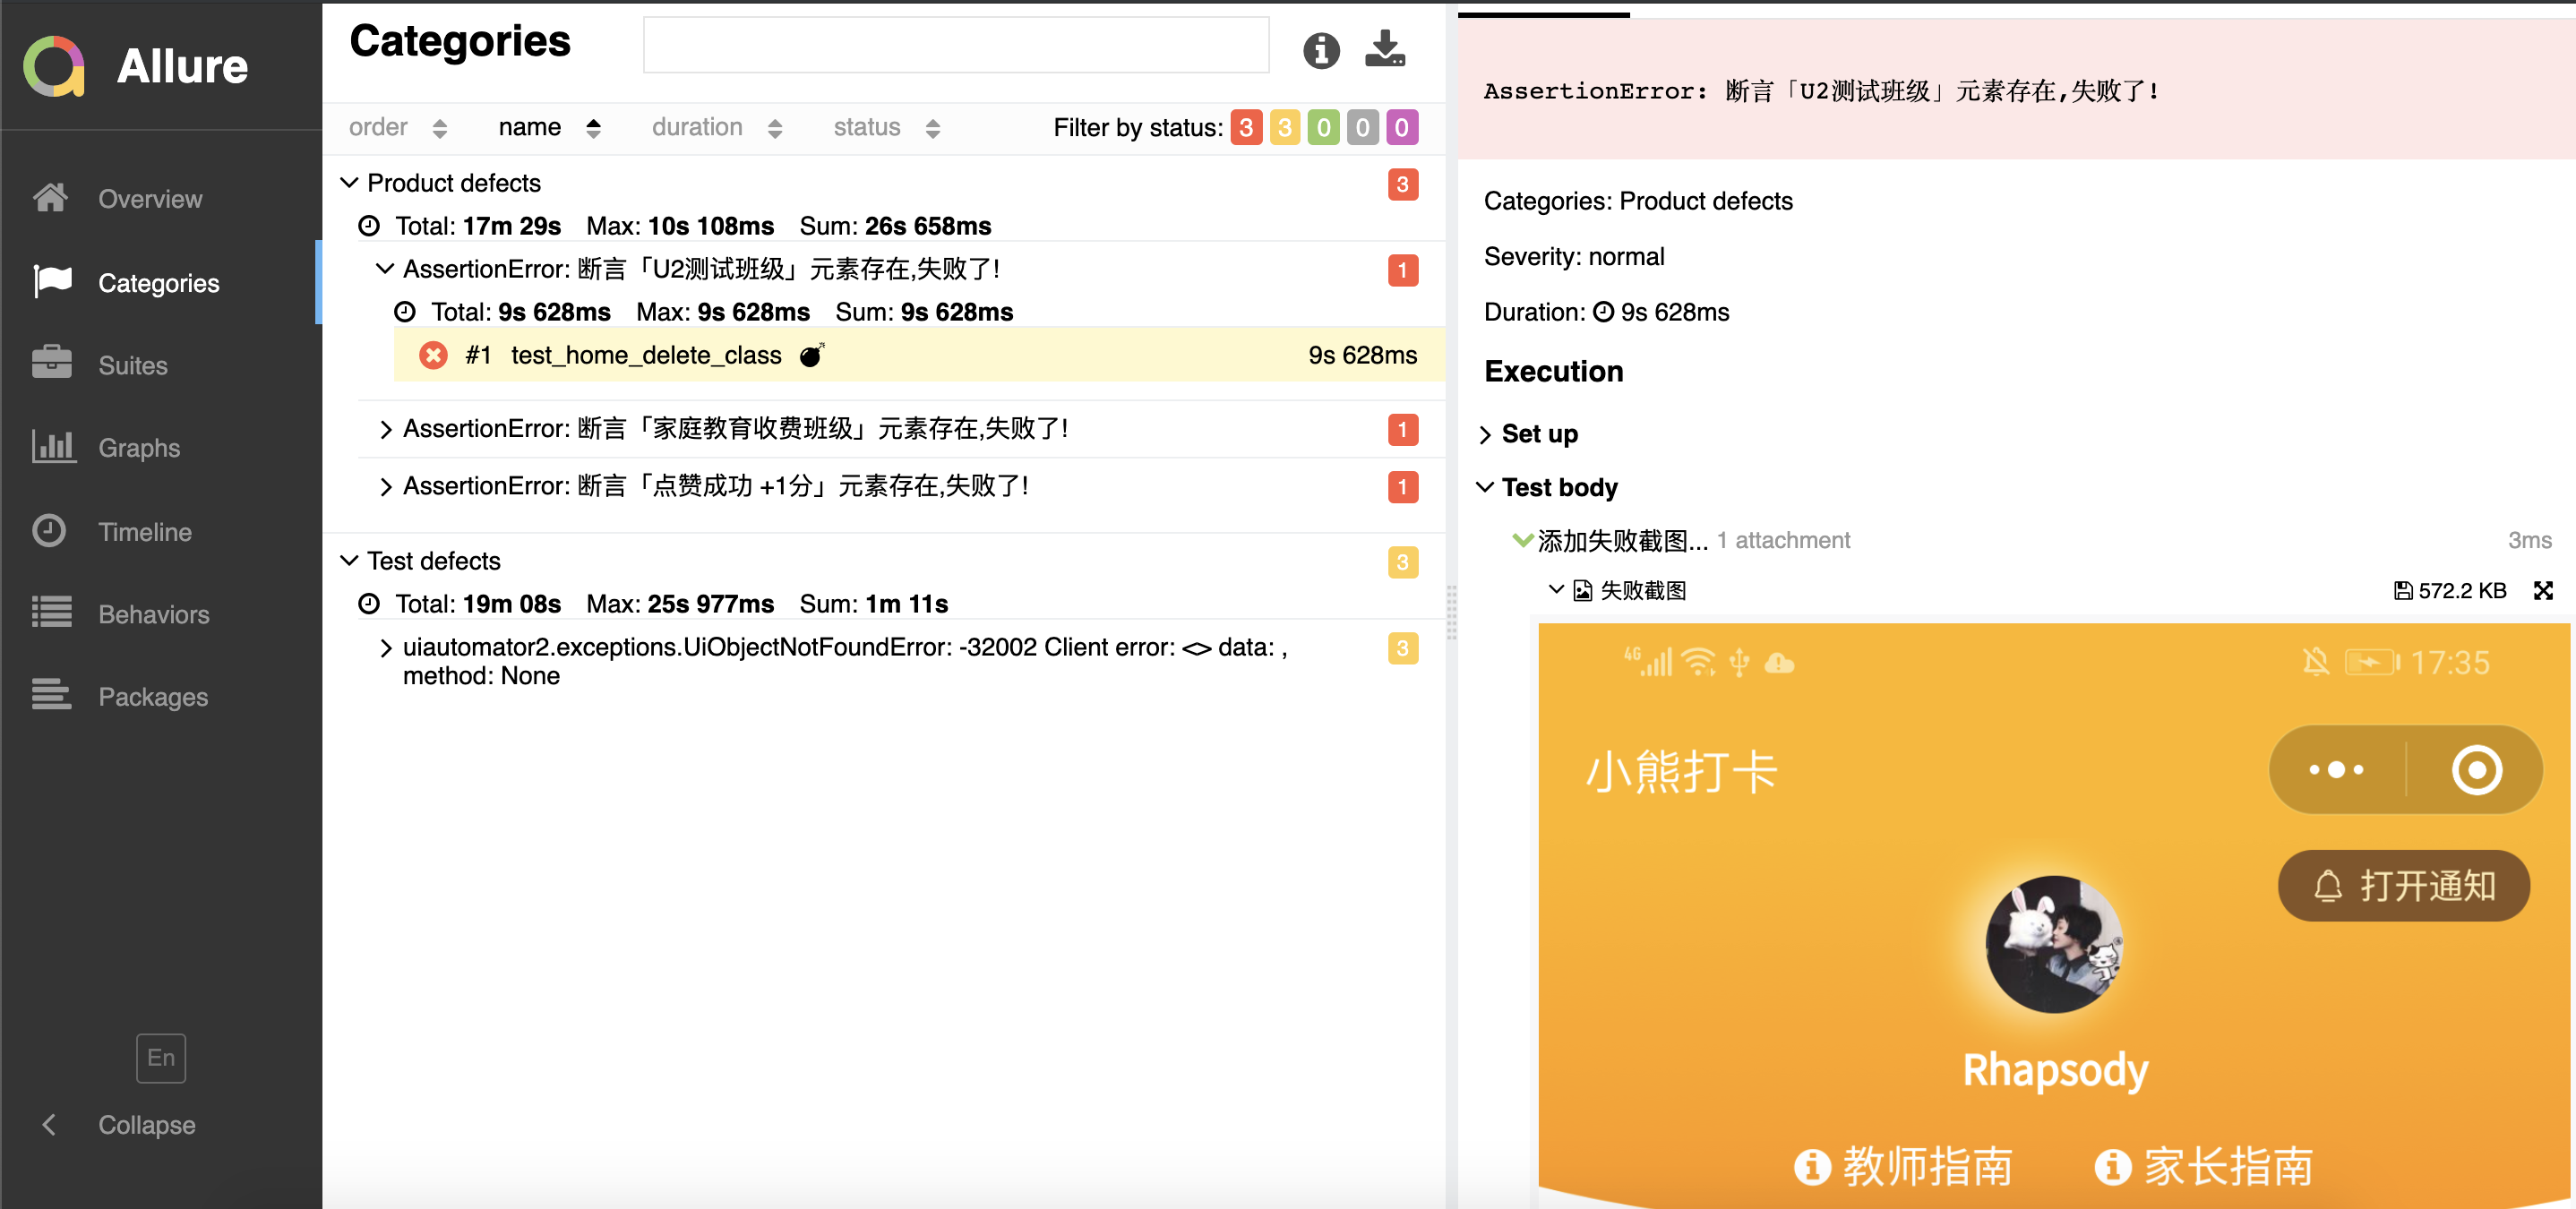This screenshot has width=2576, height=1209.
Task: Open the Overview home icon
Action: [x=51, y=198]
